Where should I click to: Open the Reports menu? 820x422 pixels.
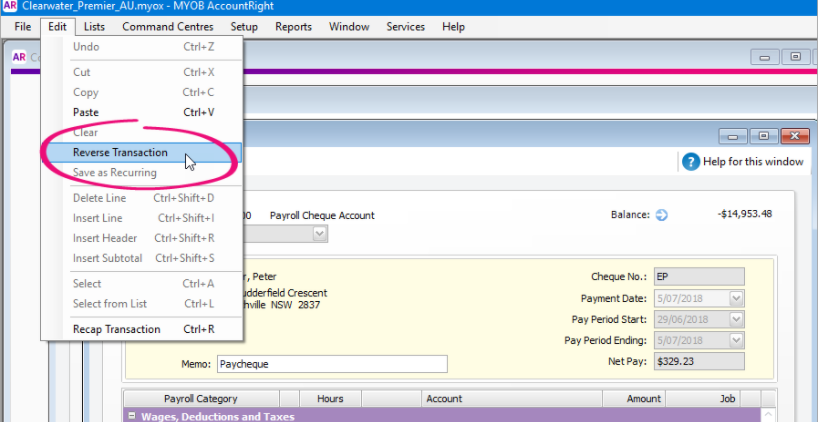293,27
